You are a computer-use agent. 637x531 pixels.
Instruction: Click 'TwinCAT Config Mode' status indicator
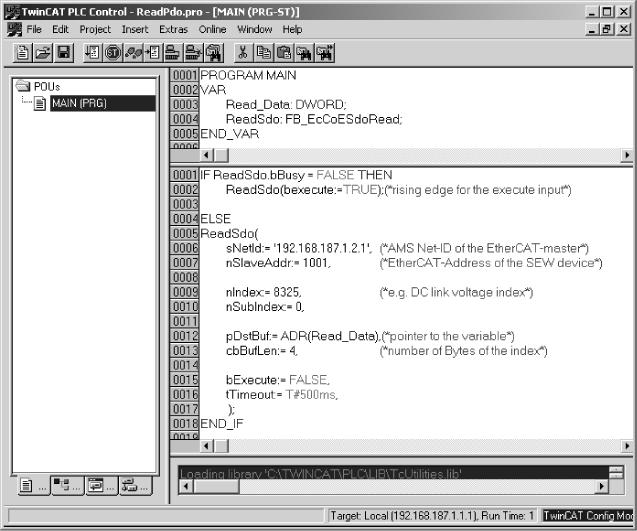click(x=588, y=516)
